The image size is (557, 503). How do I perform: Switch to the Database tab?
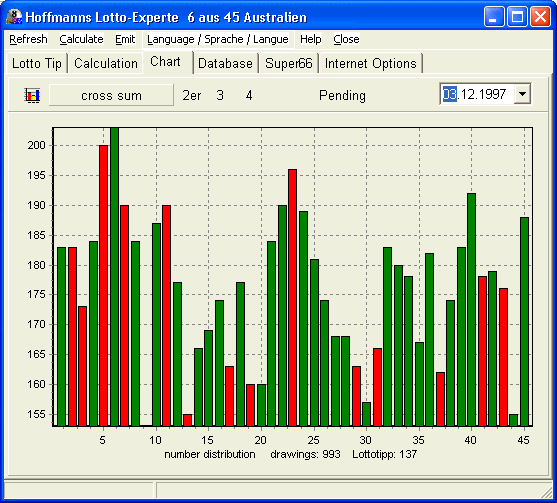[x=225, y=64]
